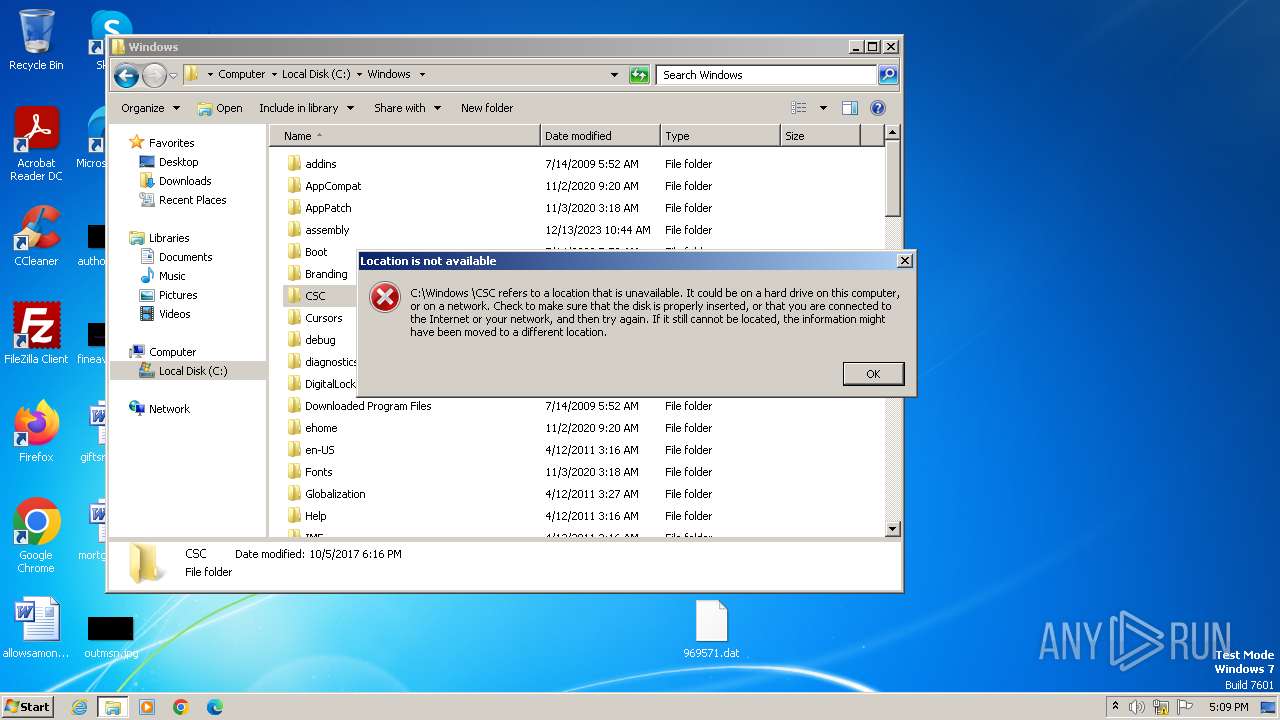
Task: Click the Microsoft Edge taskbar icon
Action: [214, 707]
